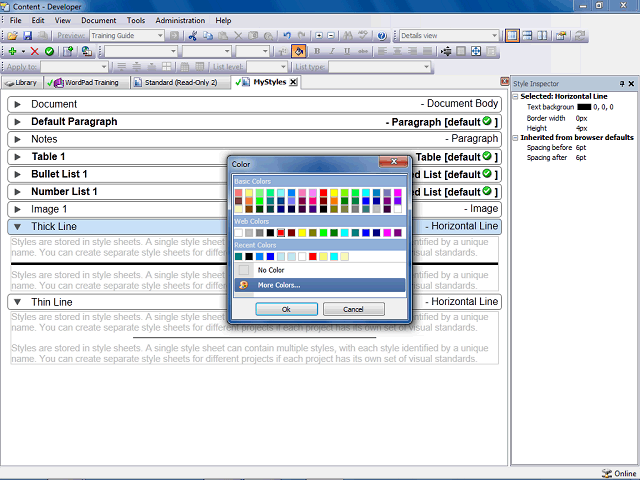Click the green plus Add icon
The image size is (640, 480).
12,51
